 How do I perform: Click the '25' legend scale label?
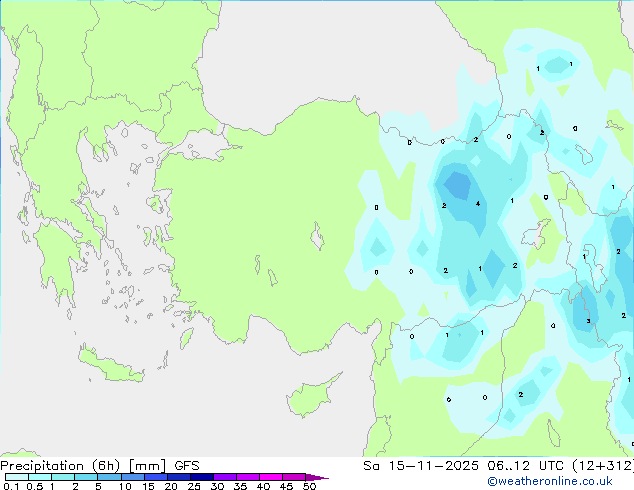tap(194, 486)
